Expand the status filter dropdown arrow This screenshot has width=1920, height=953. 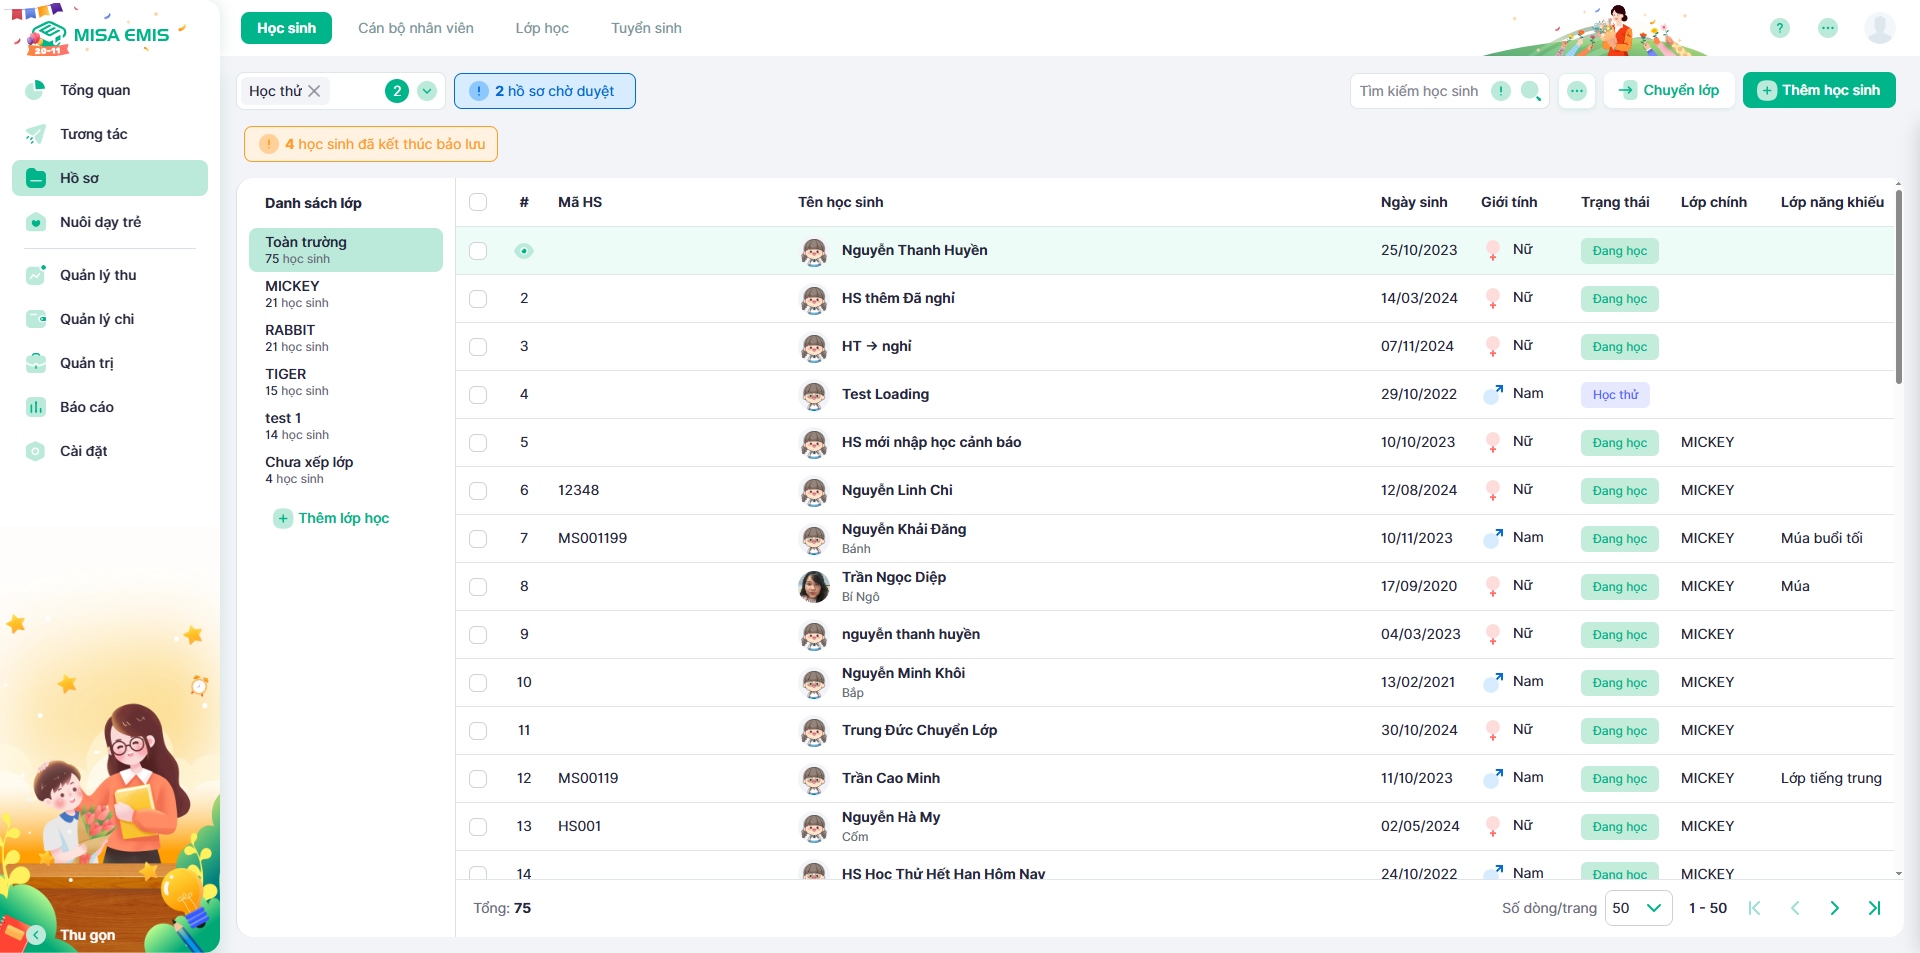tap(427, 91)
